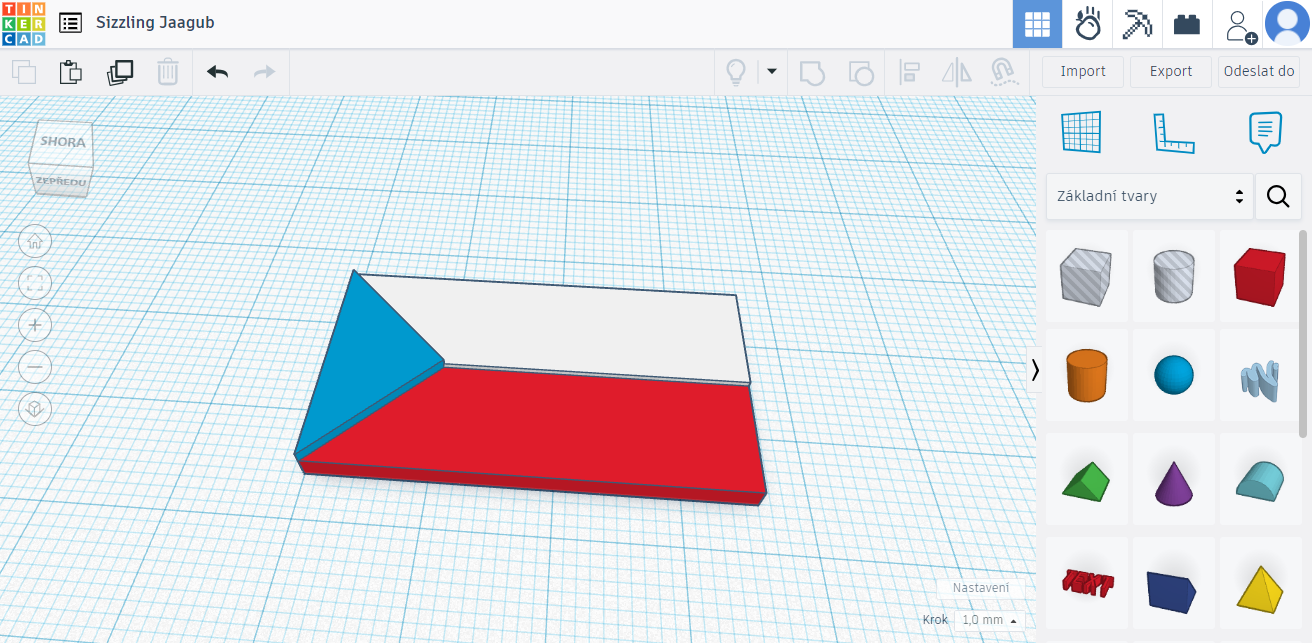1312x643 pixels.
Task: Toggle orthographic/perspective view cube icon
Action: tap(35, 409)
